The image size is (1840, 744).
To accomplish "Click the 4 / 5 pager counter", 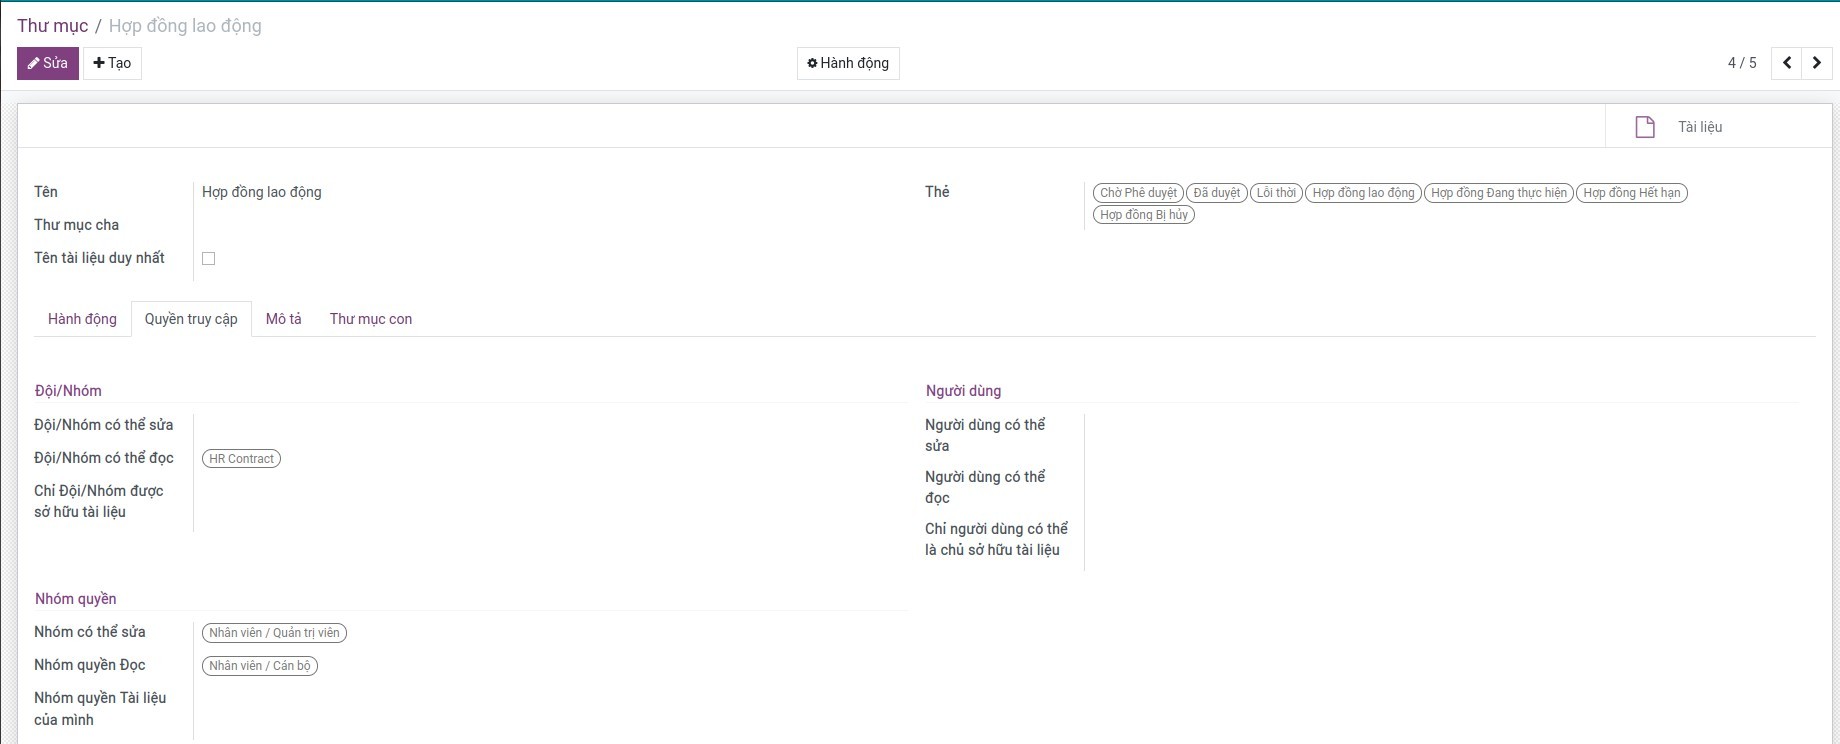I will [1741, 63].
